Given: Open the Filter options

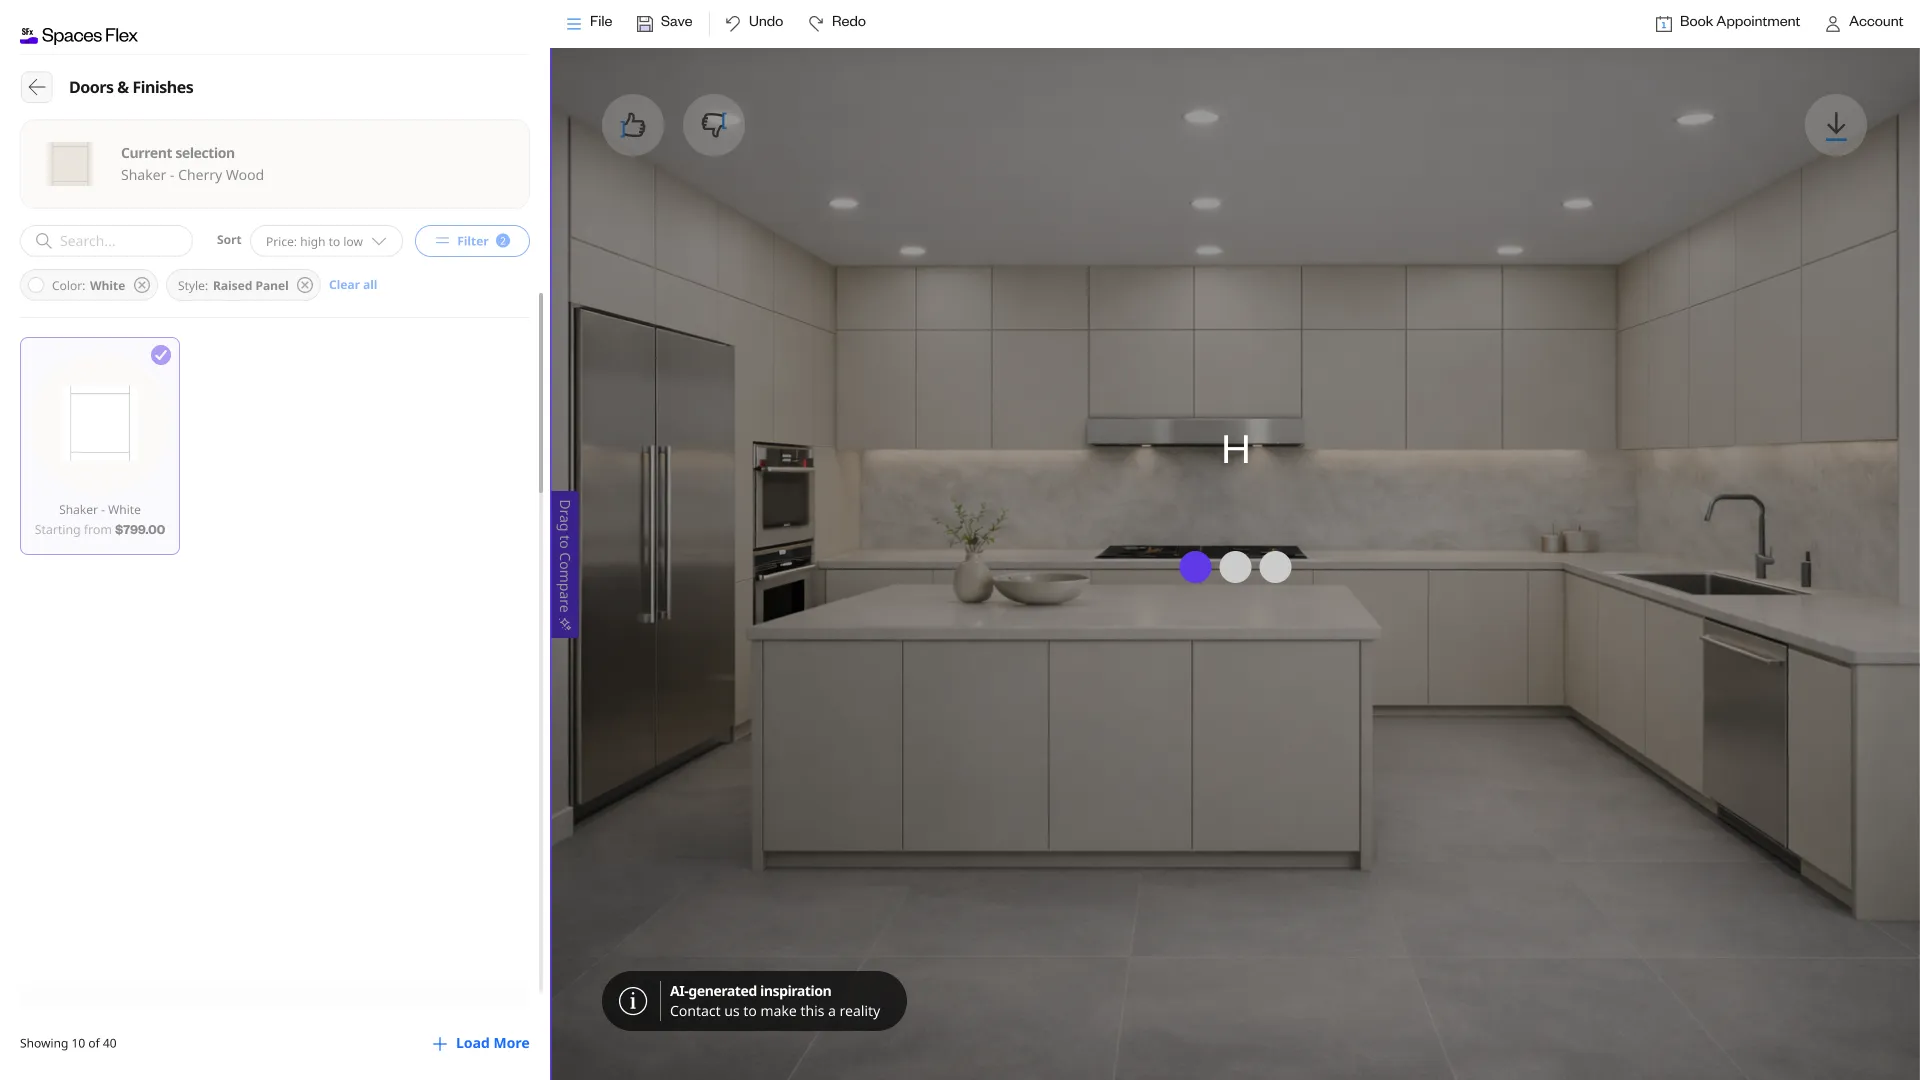Looking at the screenshot, I should 472,241.
